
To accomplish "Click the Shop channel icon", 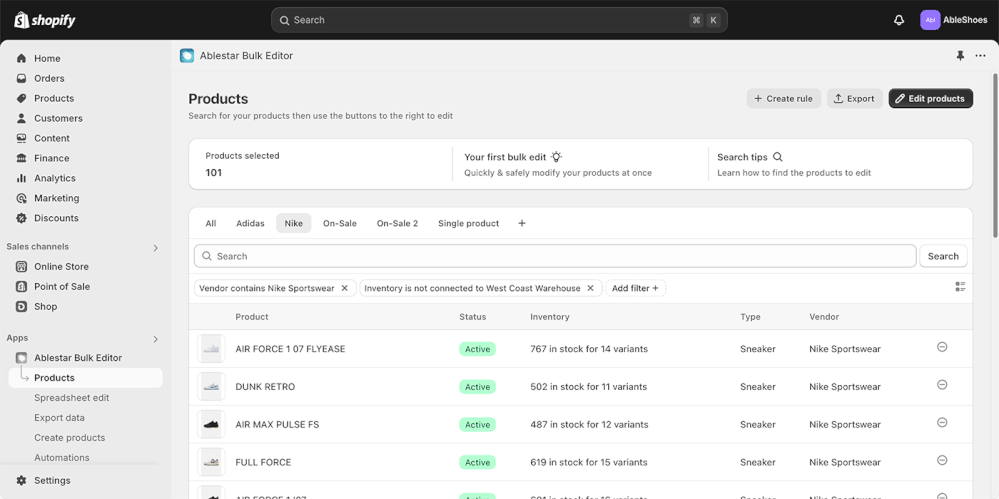I will coord(22,307).
